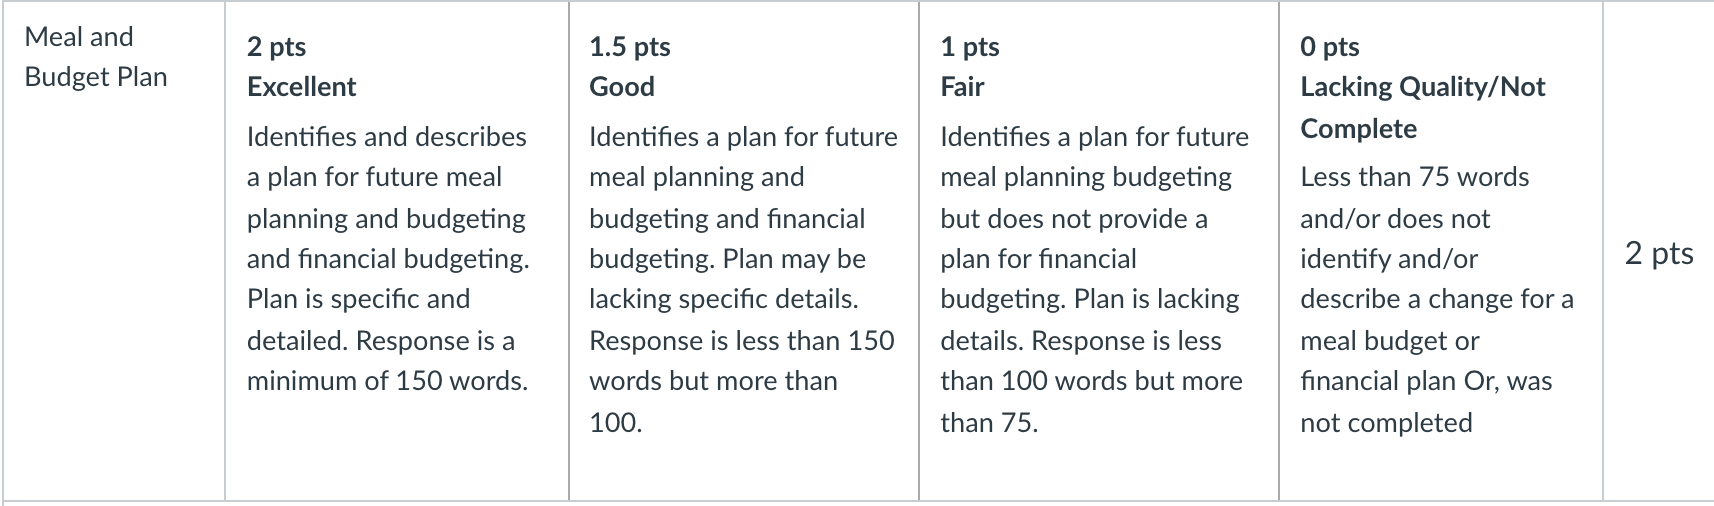Click the Fair rating heading

click(x=962, y=87)
